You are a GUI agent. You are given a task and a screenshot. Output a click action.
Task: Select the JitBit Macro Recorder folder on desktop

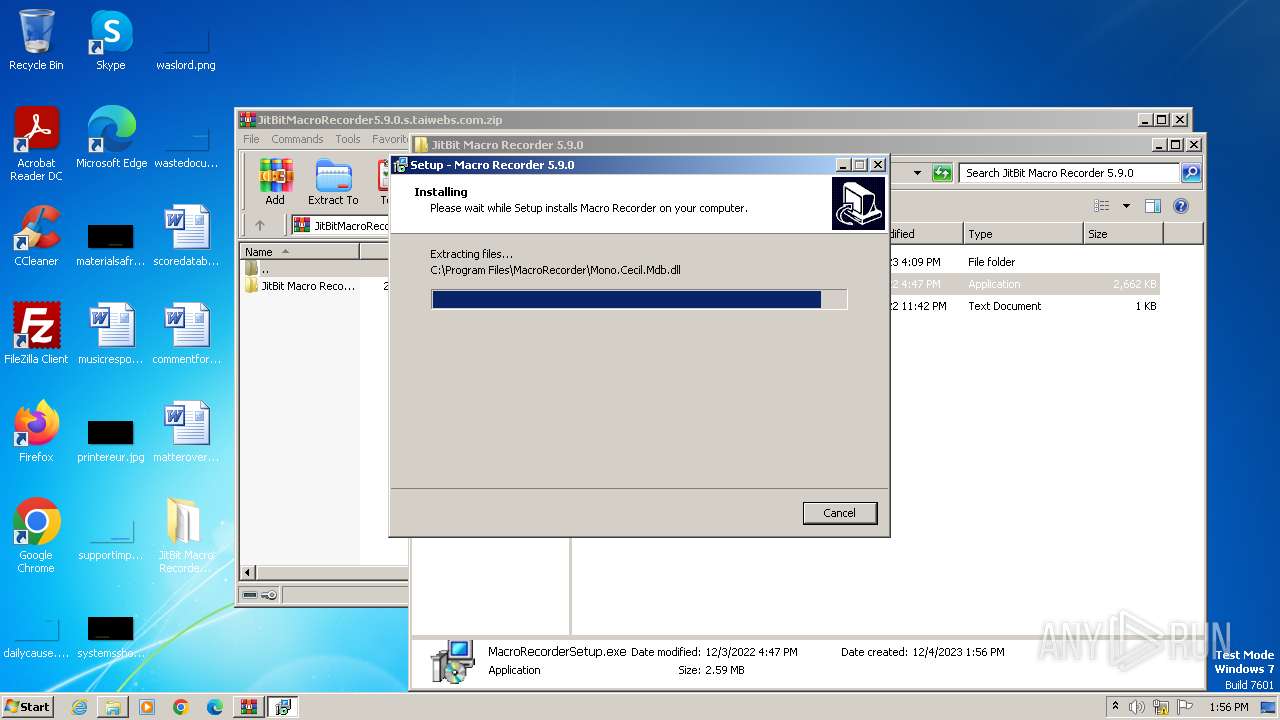tap(186, 536)
